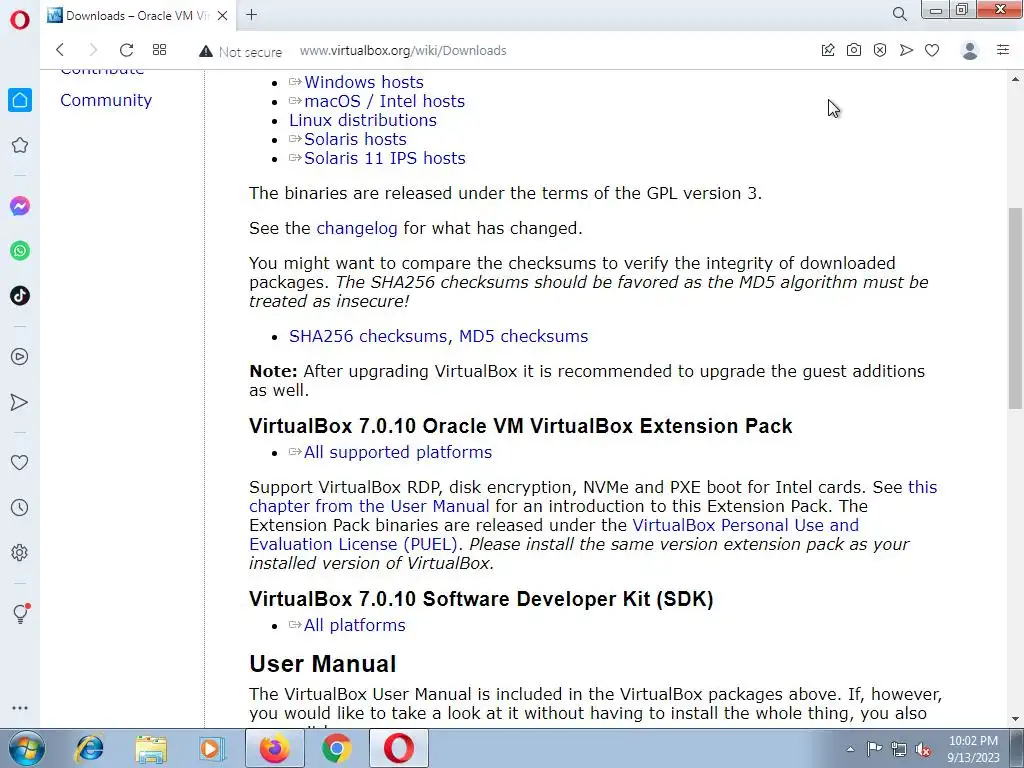Open the lightbulb tips icon in sidebar

[21, 613]
